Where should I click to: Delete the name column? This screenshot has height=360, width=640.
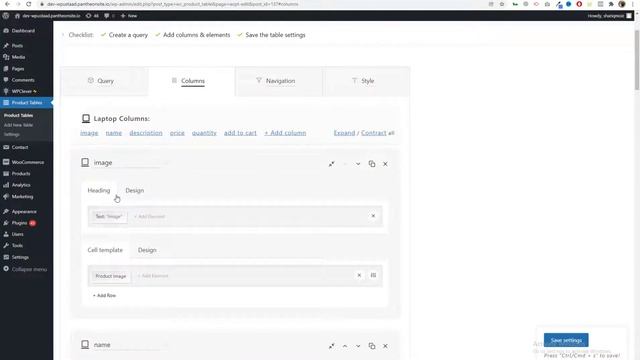pyautogui.click(x=385, y=346)
